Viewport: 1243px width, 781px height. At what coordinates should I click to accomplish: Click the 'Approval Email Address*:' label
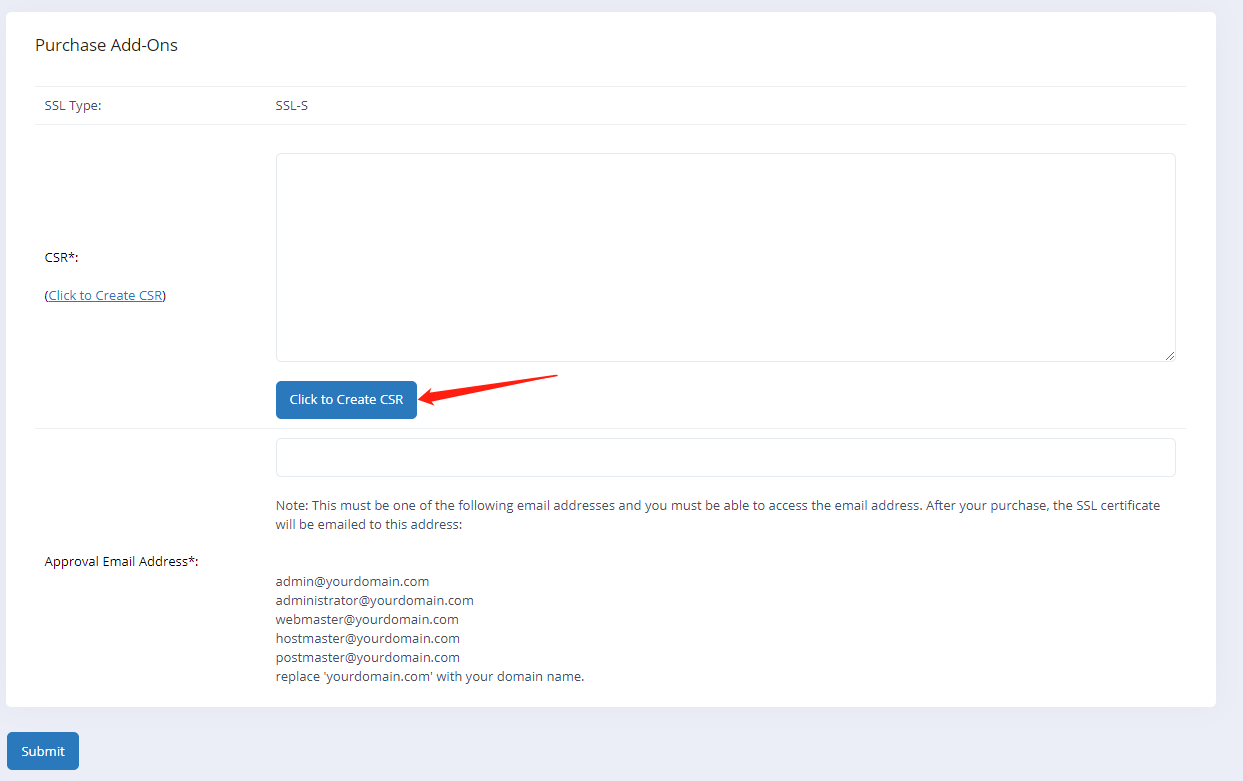pos(121,561)
